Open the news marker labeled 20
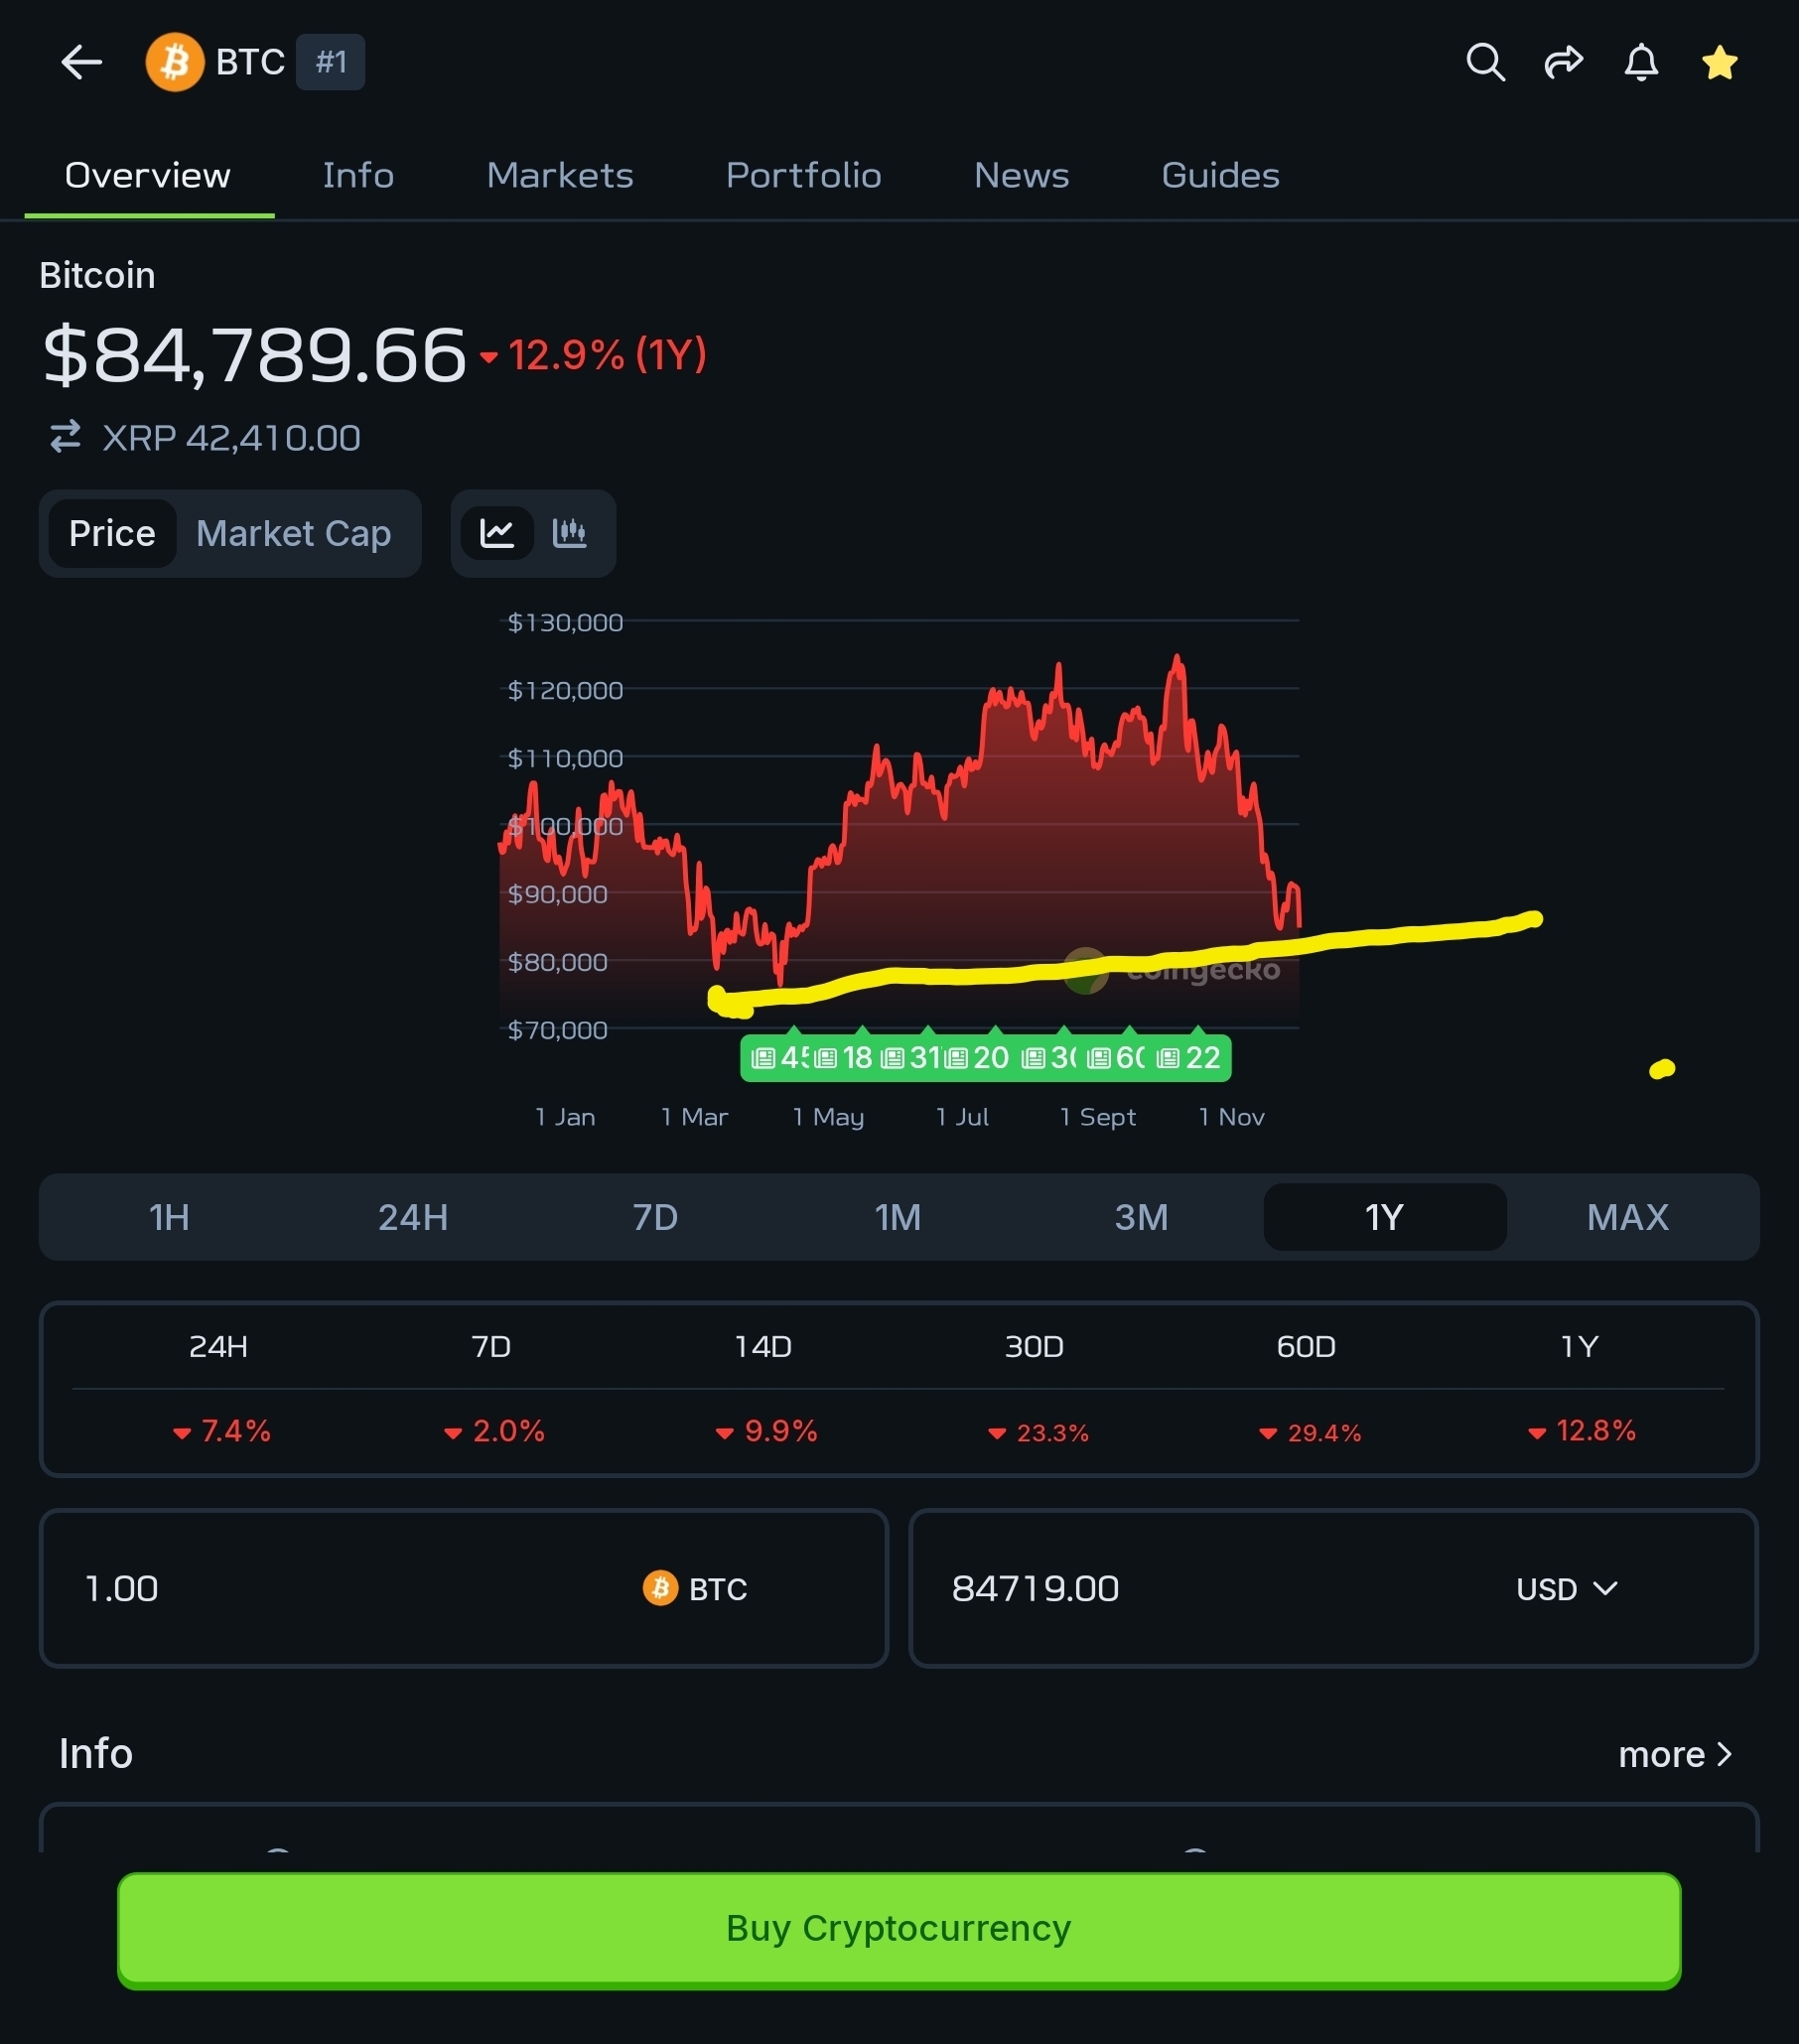Screen dimensions: 1799x2044 (x=977, y=1057)
